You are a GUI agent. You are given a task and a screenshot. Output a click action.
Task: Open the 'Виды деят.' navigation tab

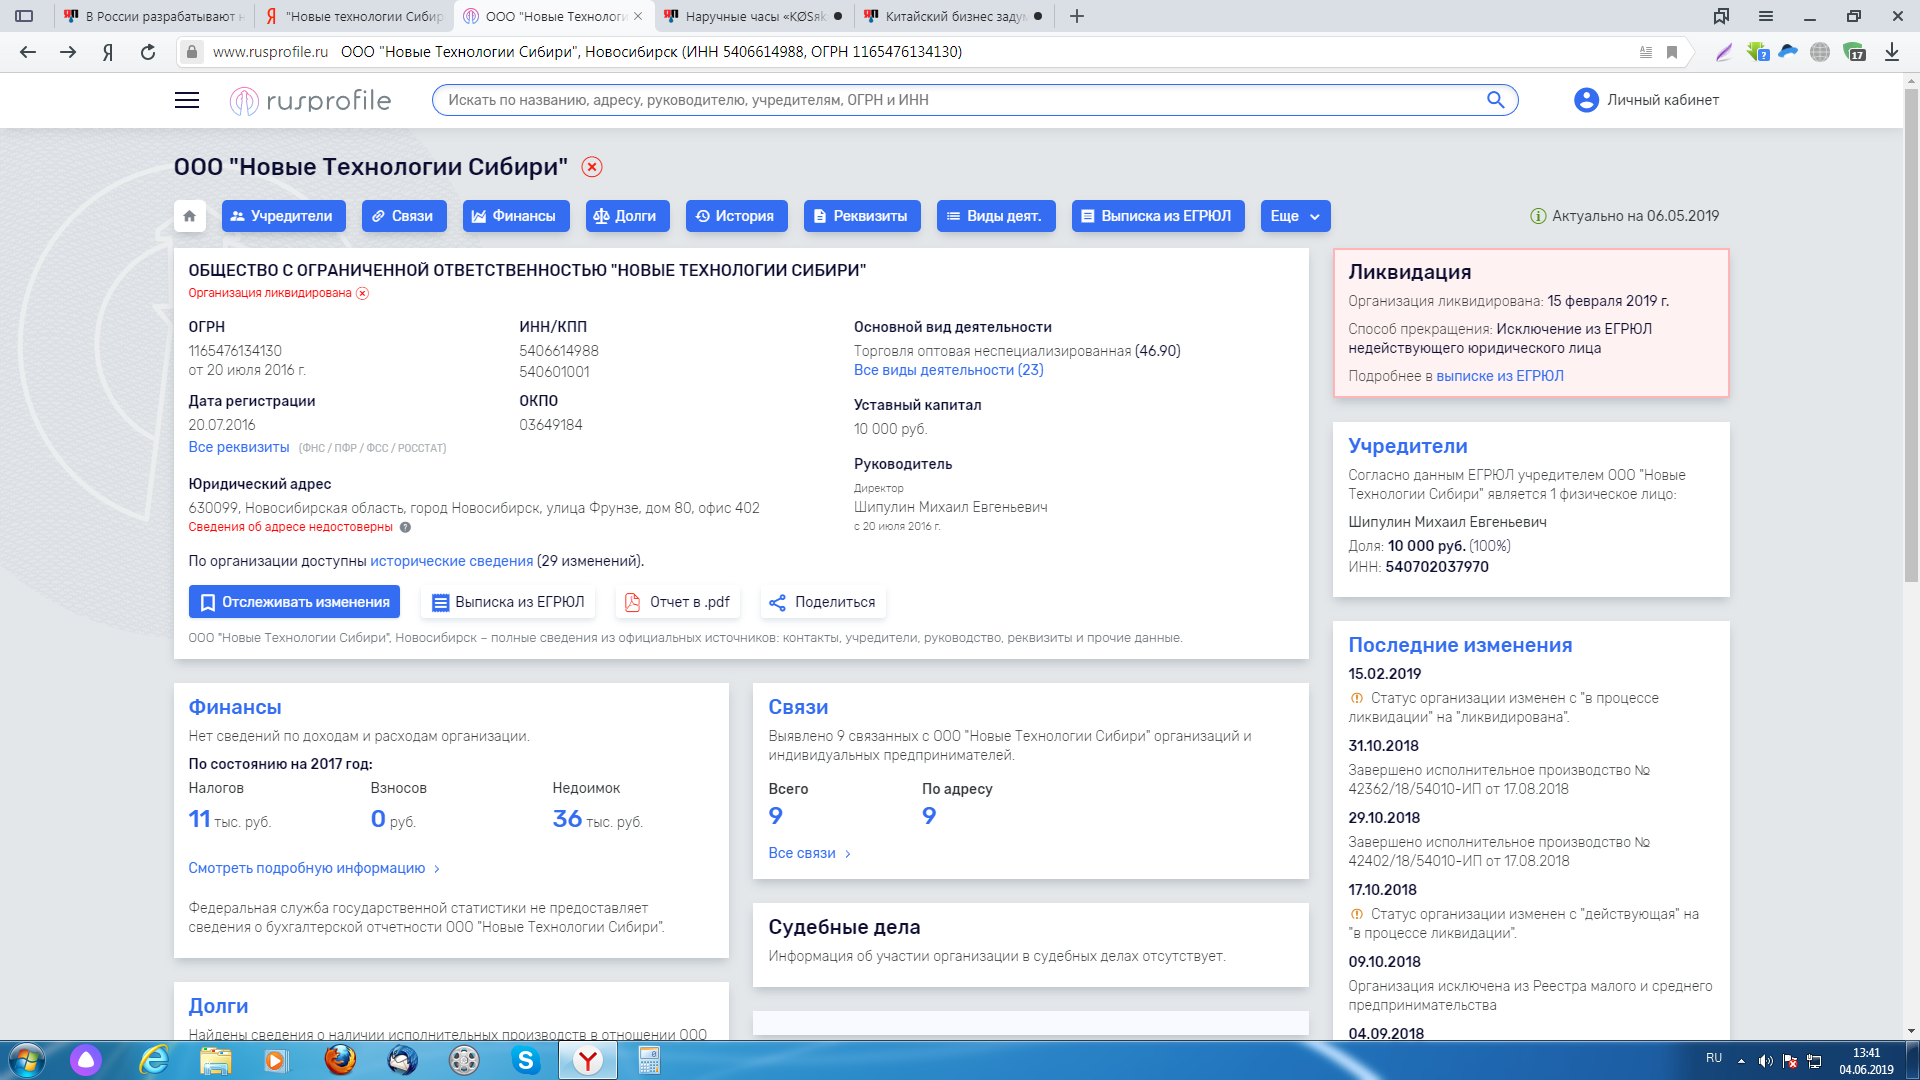click(x=996, y=216)
